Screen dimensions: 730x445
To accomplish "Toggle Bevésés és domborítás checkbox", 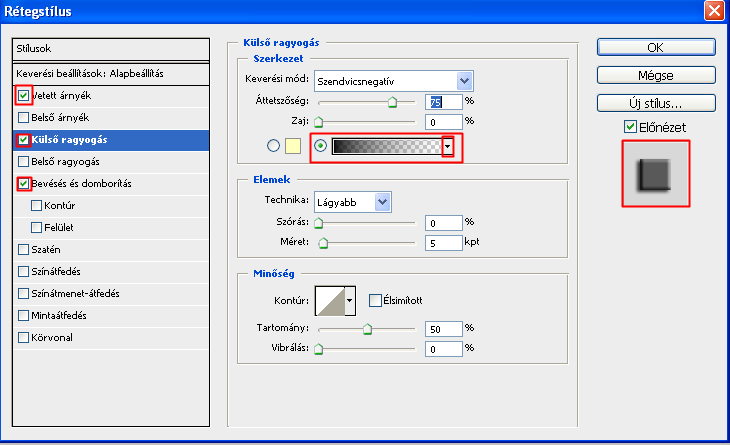I will [x=23, y=183].
